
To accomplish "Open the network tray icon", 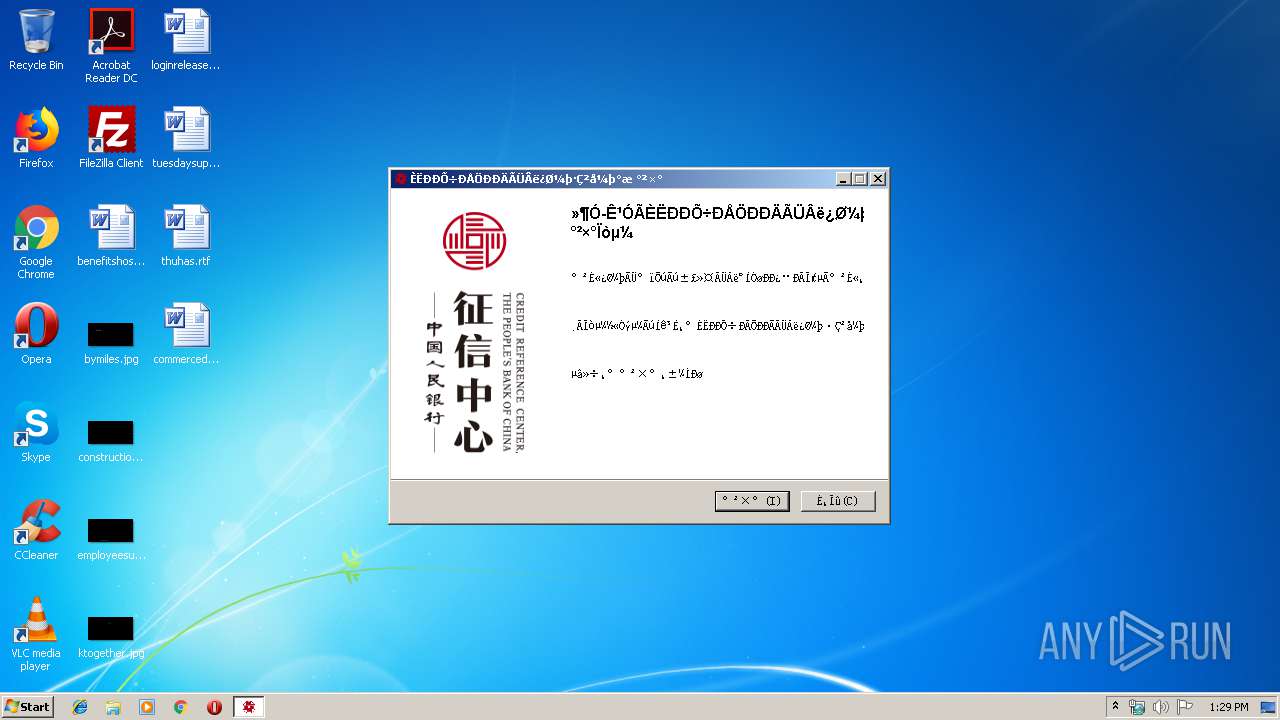I will 1137,707.
